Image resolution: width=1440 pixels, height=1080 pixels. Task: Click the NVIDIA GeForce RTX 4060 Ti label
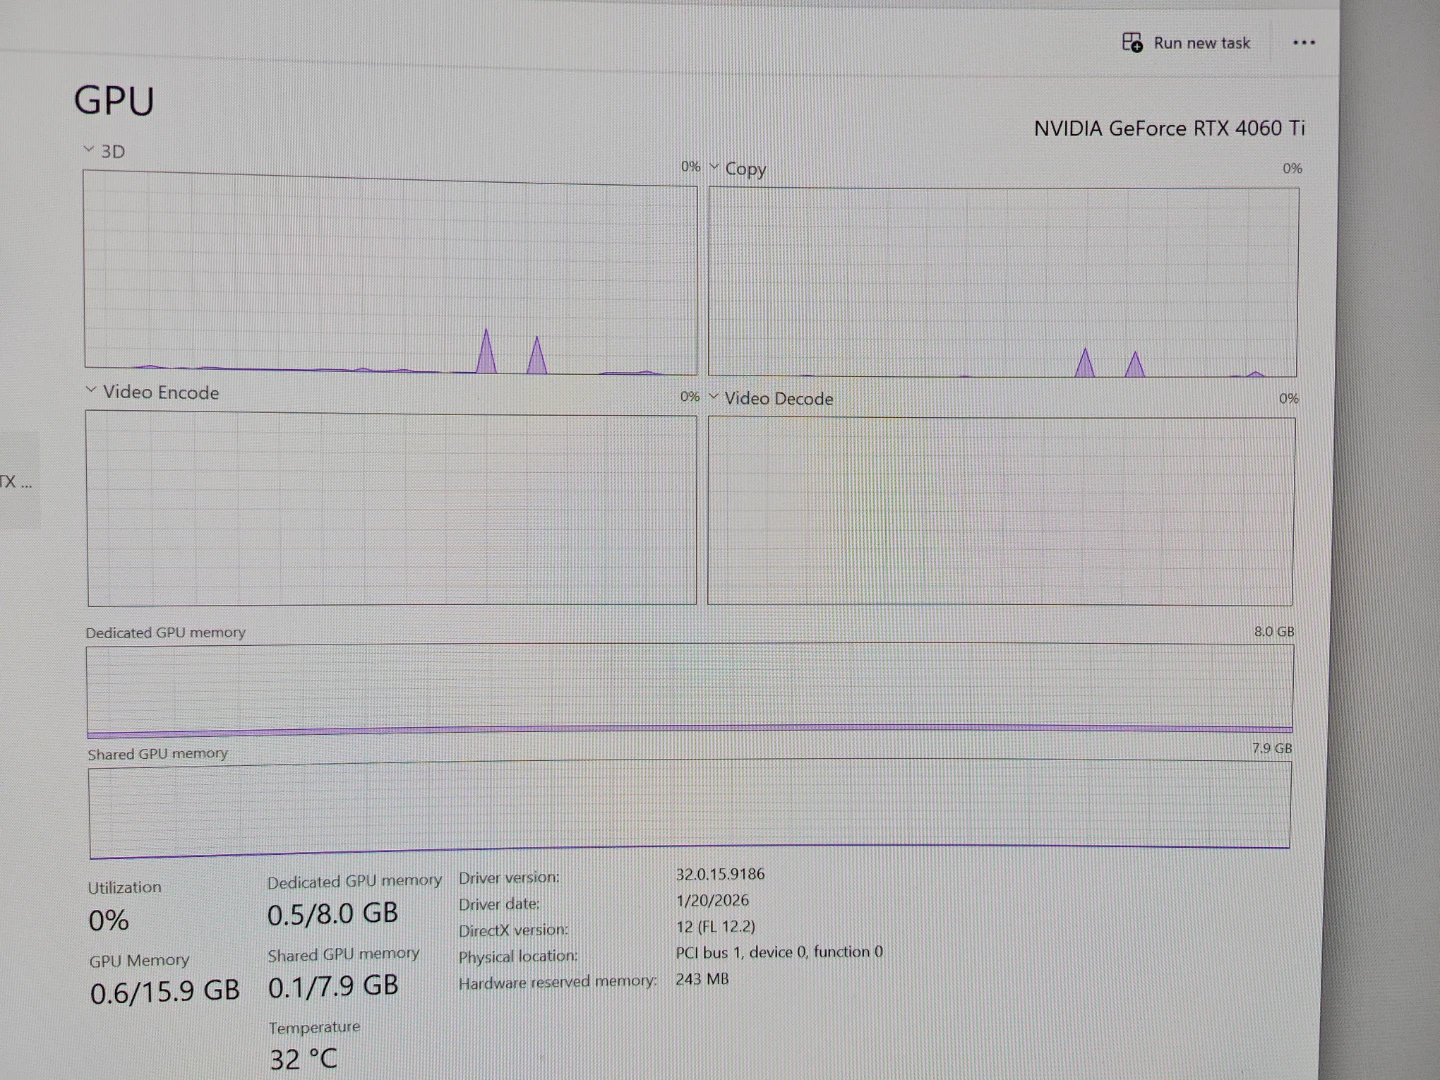coord(1169,128)
